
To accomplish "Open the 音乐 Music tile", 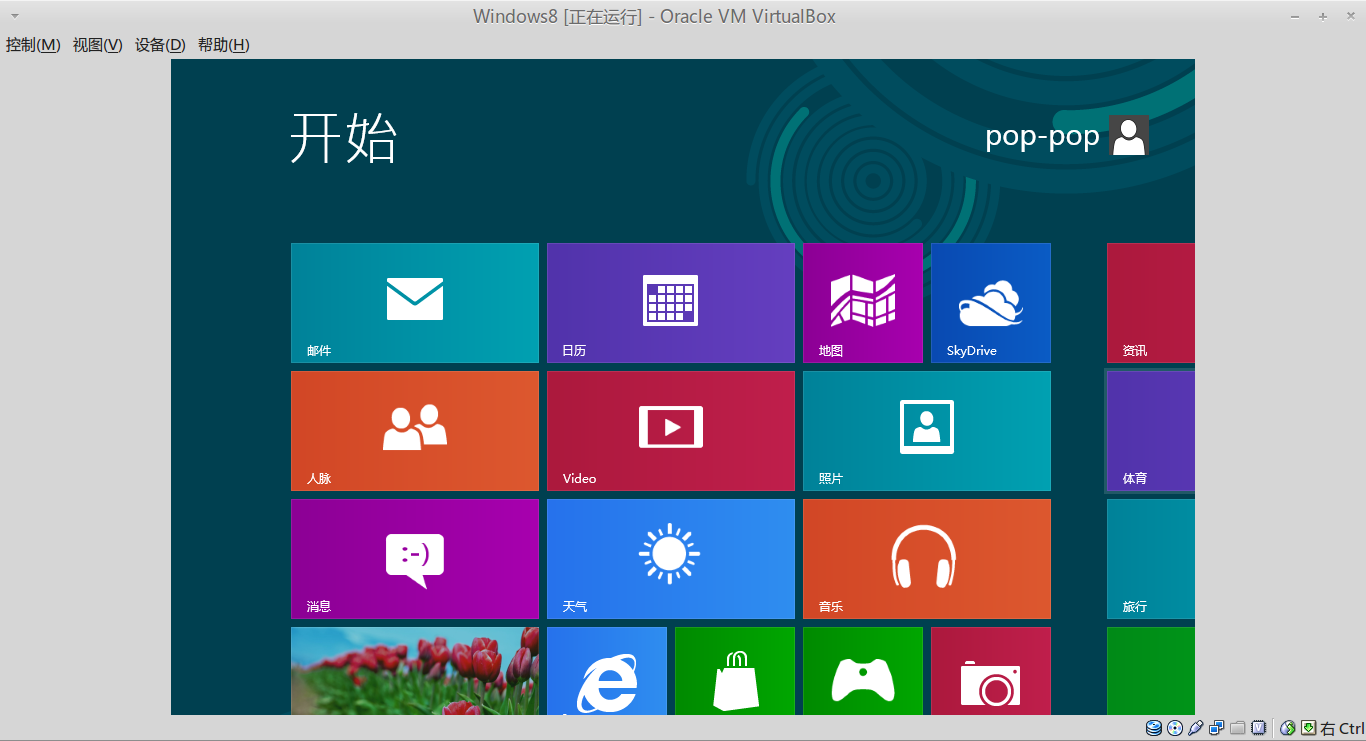I will [927, 559].
